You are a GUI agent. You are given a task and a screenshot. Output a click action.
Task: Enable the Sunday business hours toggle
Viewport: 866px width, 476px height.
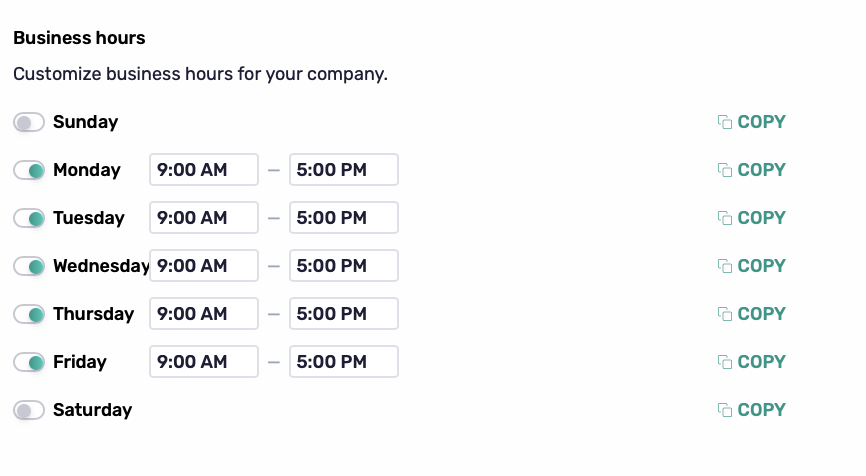coord(29,123)
